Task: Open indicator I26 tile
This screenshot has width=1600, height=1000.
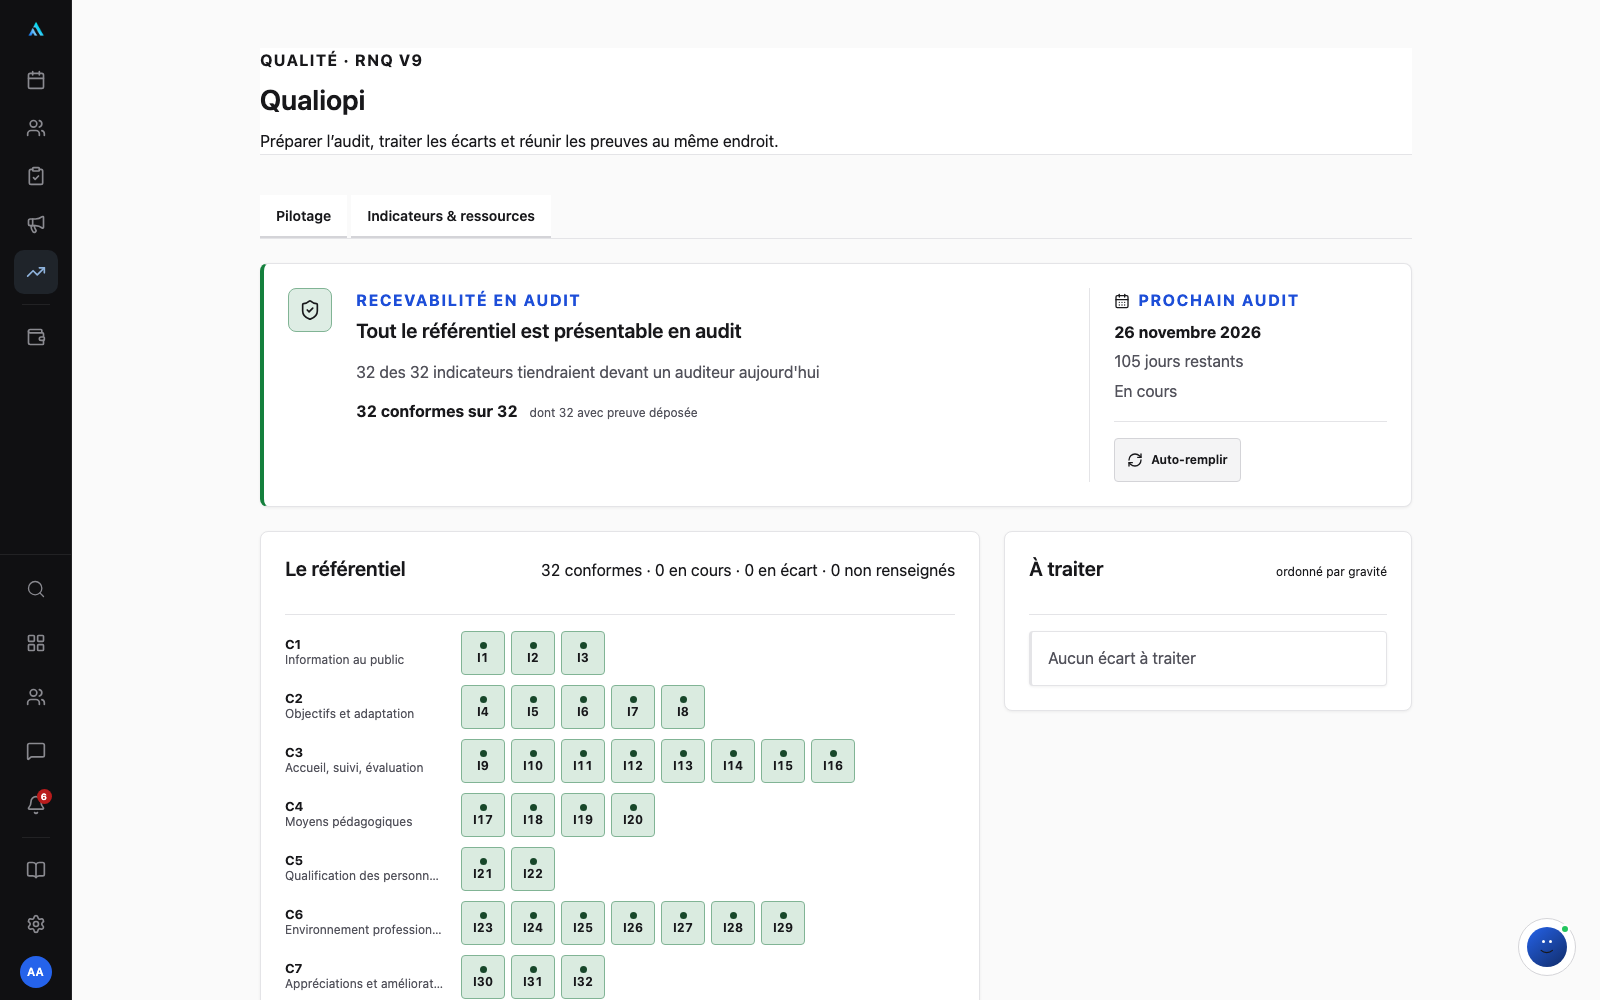Action: tap(633, 923)
